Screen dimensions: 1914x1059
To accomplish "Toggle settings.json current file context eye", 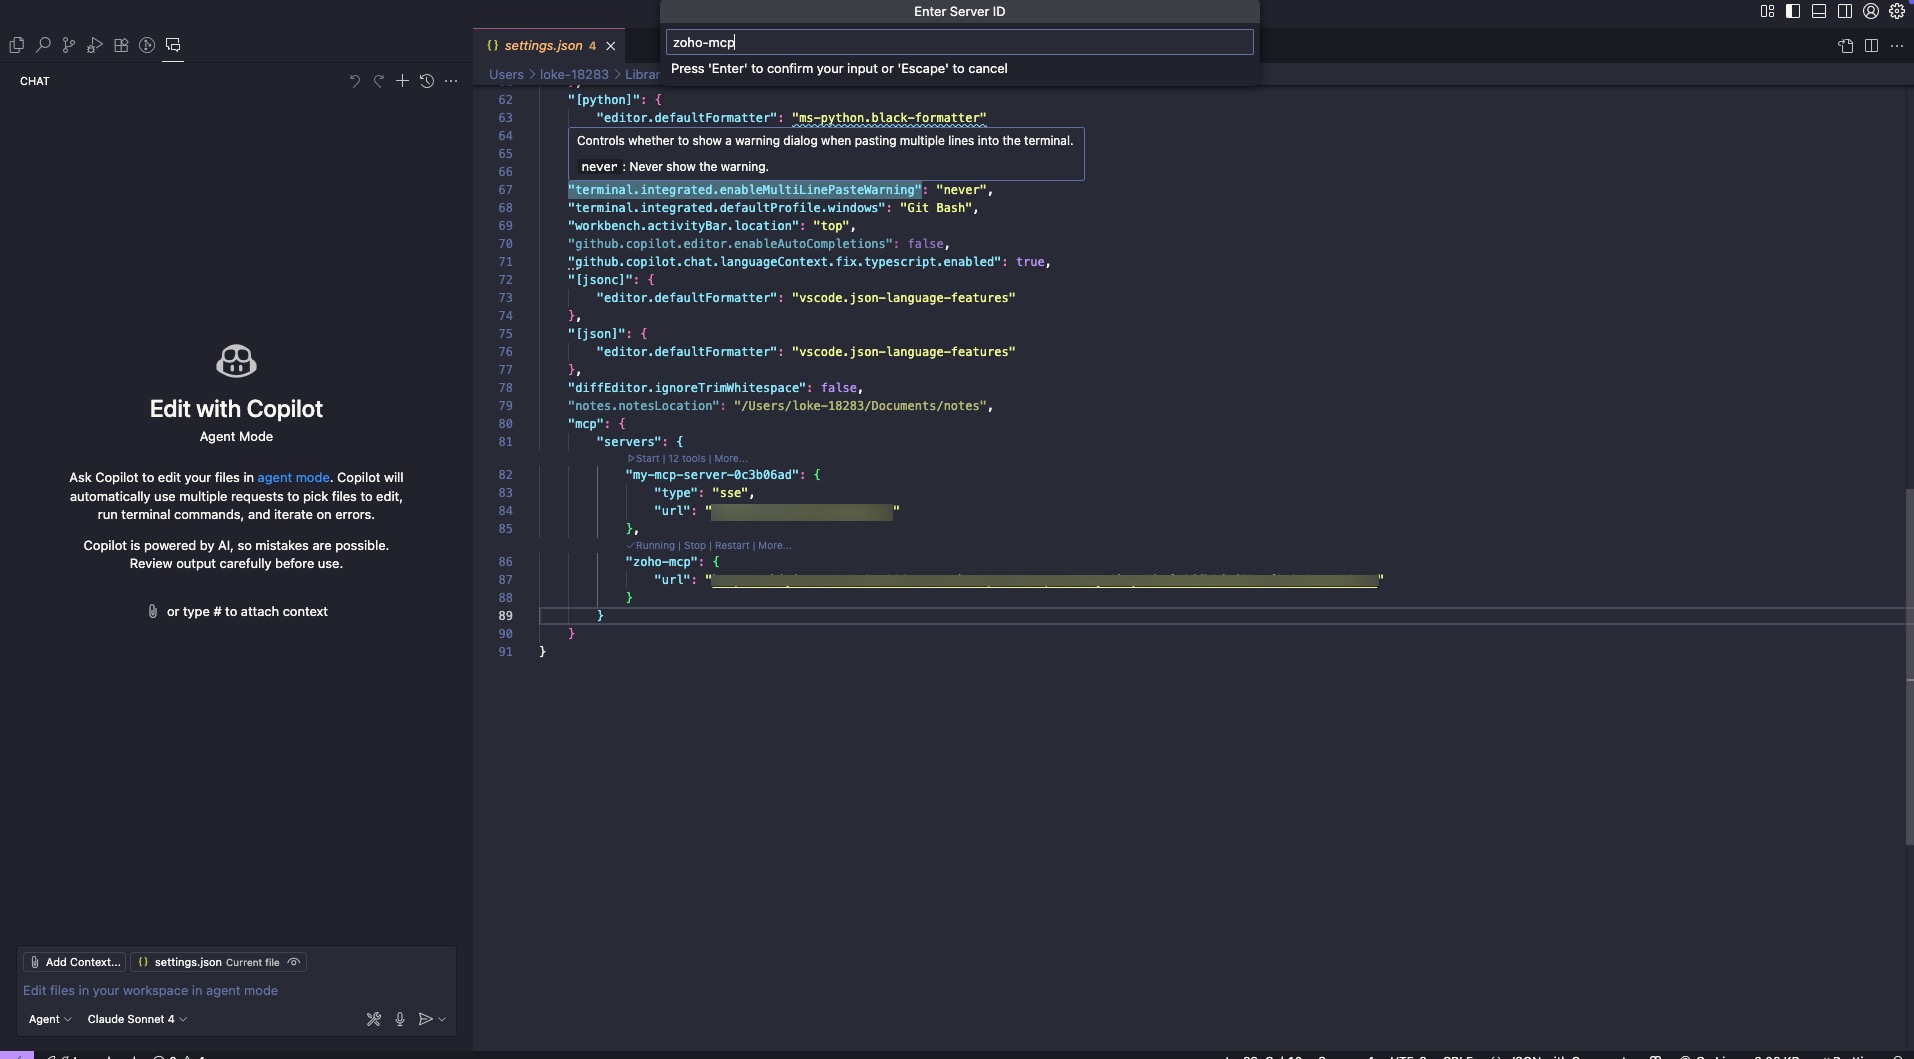I will pyautogui.click(x=294, y=962).
